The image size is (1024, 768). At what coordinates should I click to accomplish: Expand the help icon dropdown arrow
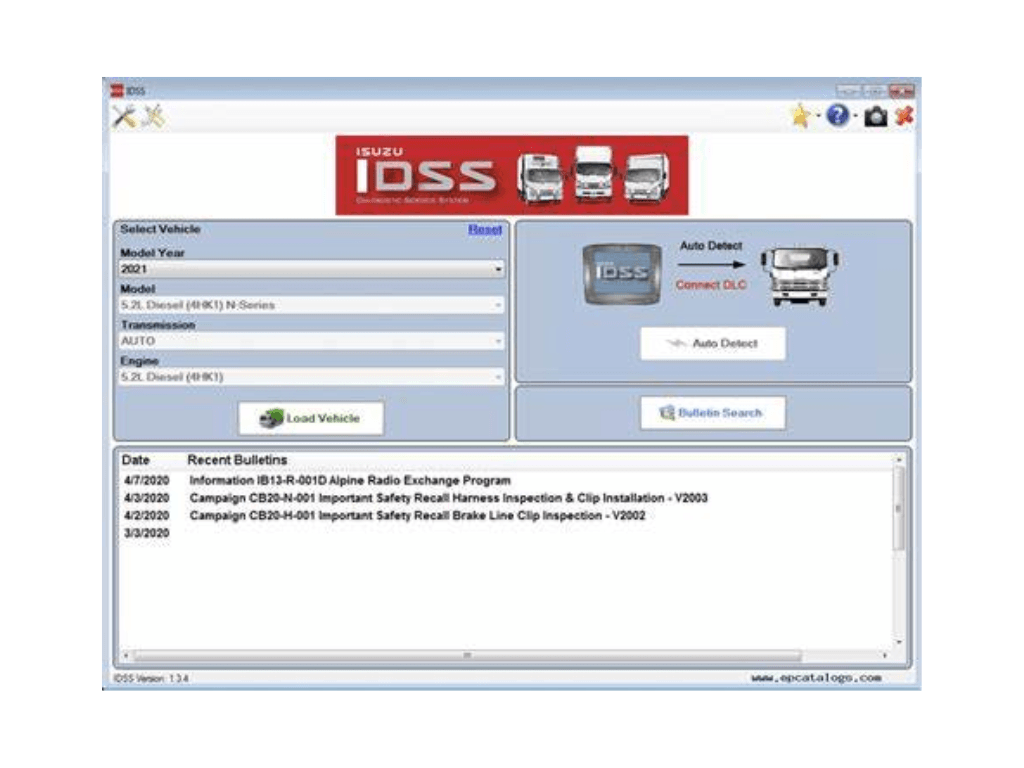tap(855, 117)
